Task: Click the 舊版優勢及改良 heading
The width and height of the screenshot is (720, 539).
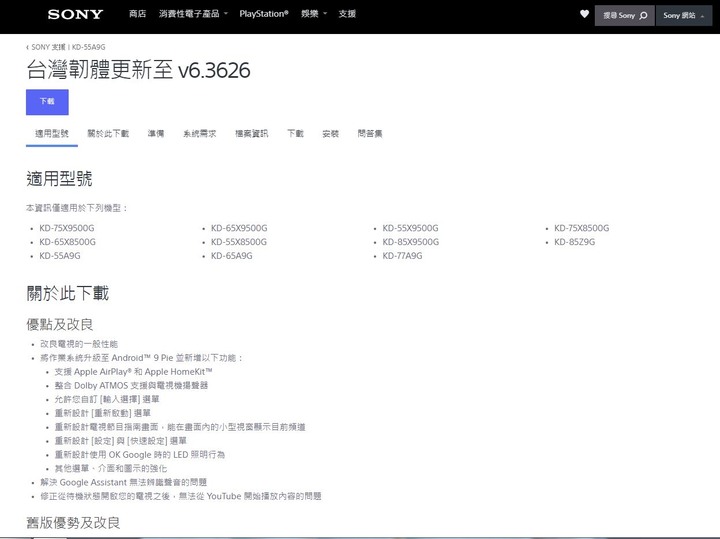Action: (x=73, y=522)
